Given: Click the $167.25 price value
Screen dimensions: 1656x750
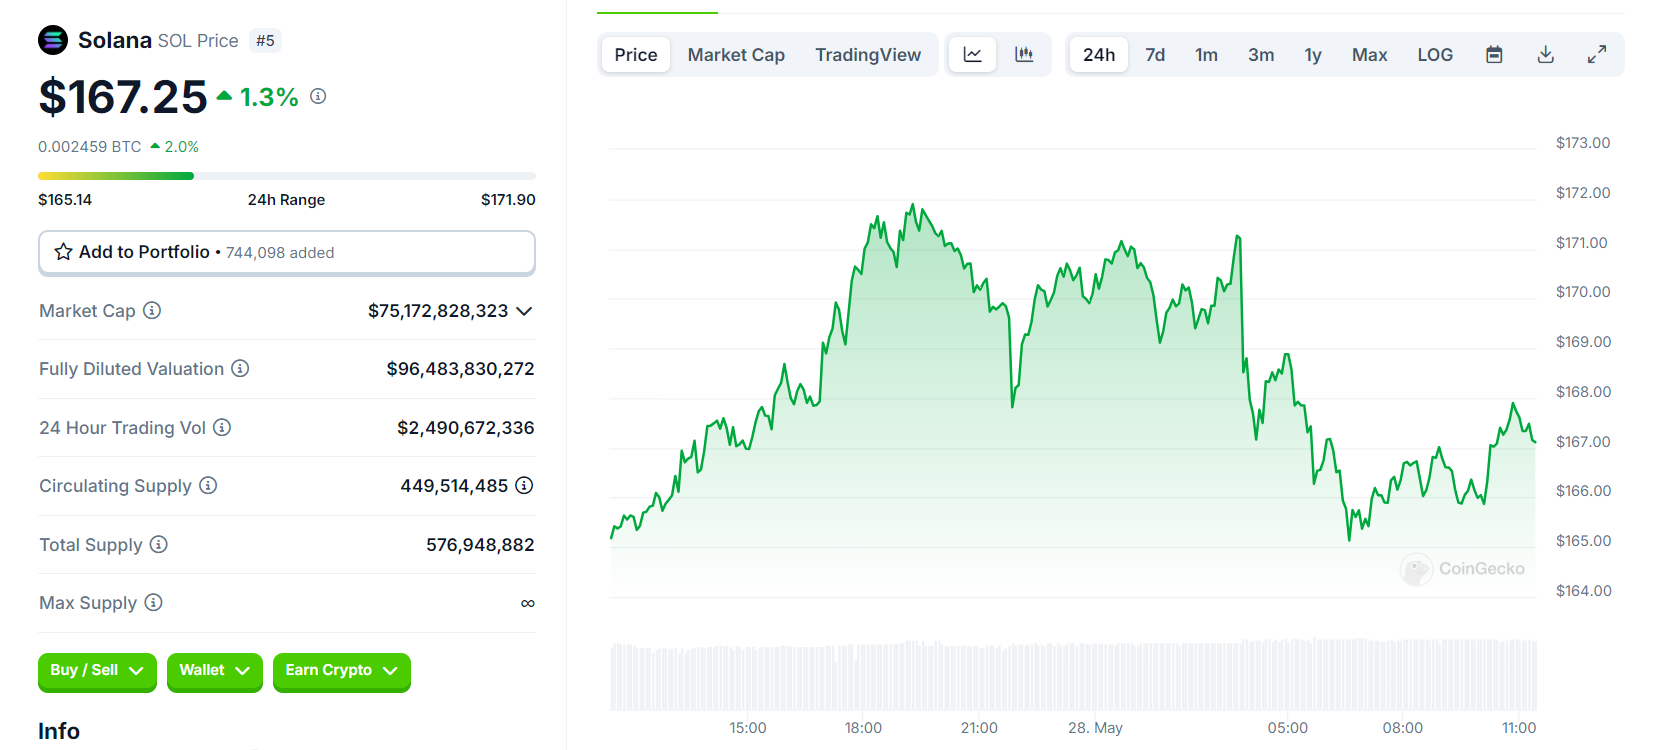Looking at the screenshot, I should click(x=123, y=97).
